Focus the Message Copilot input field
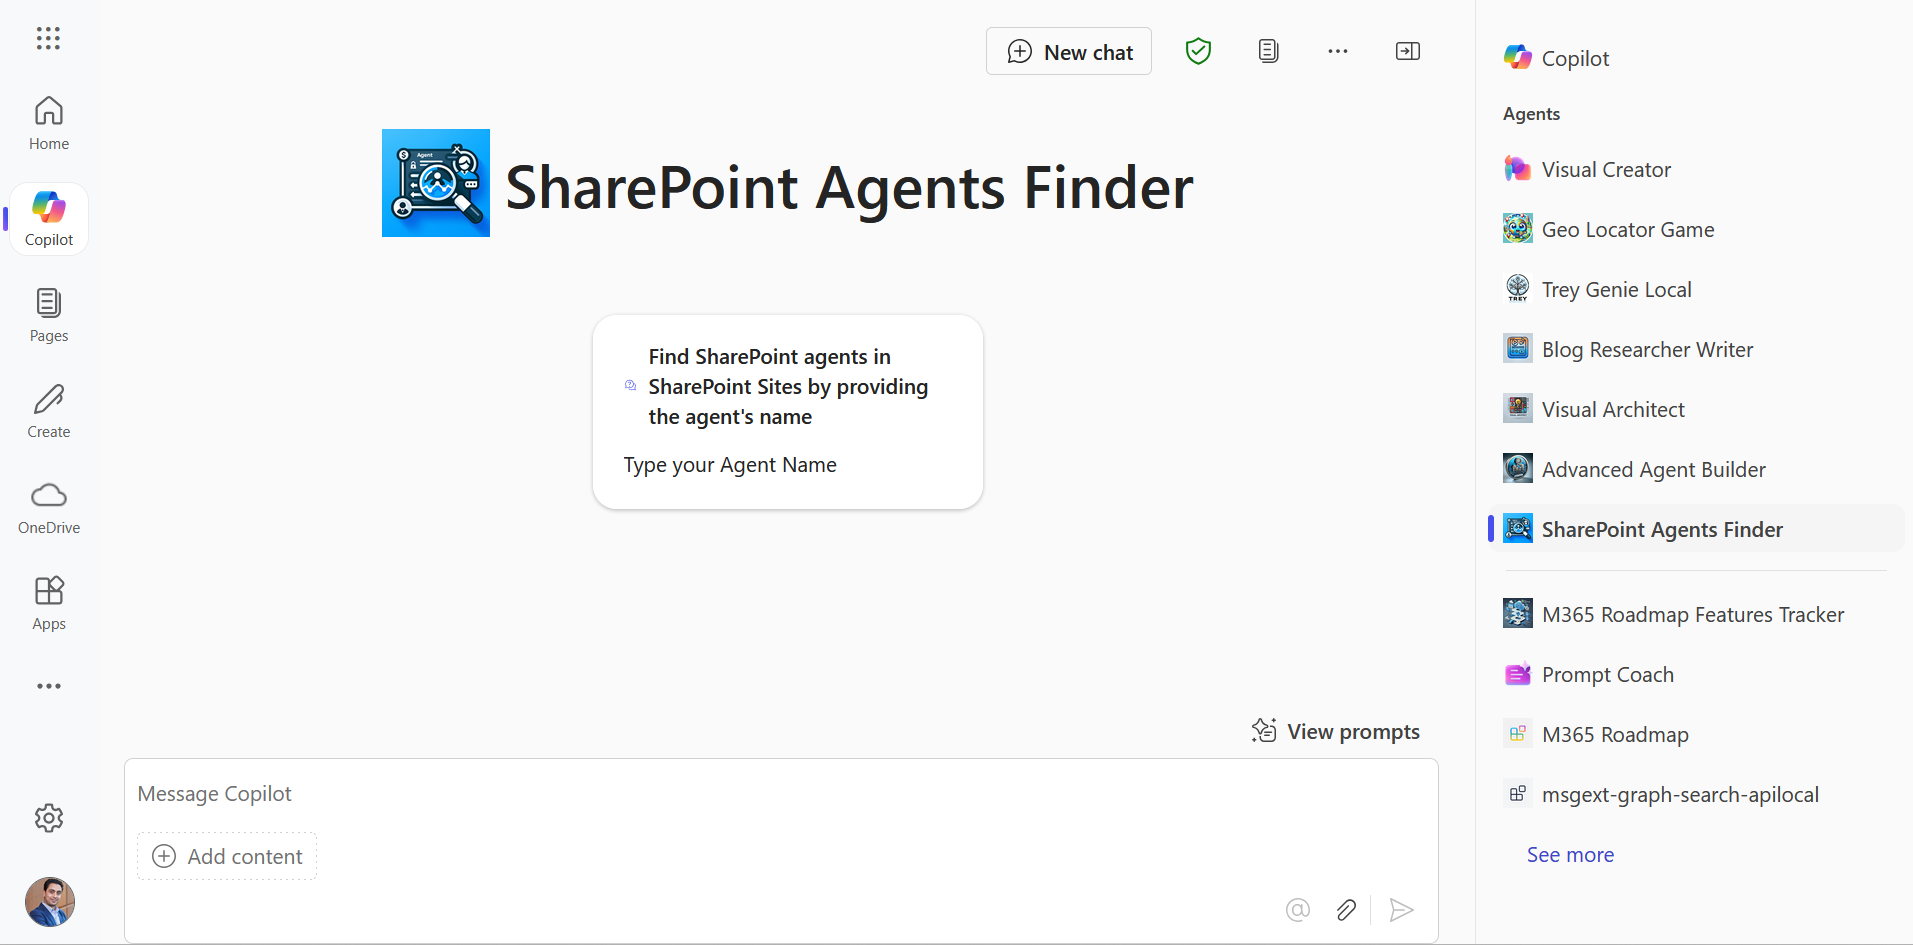This screenshot has height=945, width=1913. pos(781,794)
